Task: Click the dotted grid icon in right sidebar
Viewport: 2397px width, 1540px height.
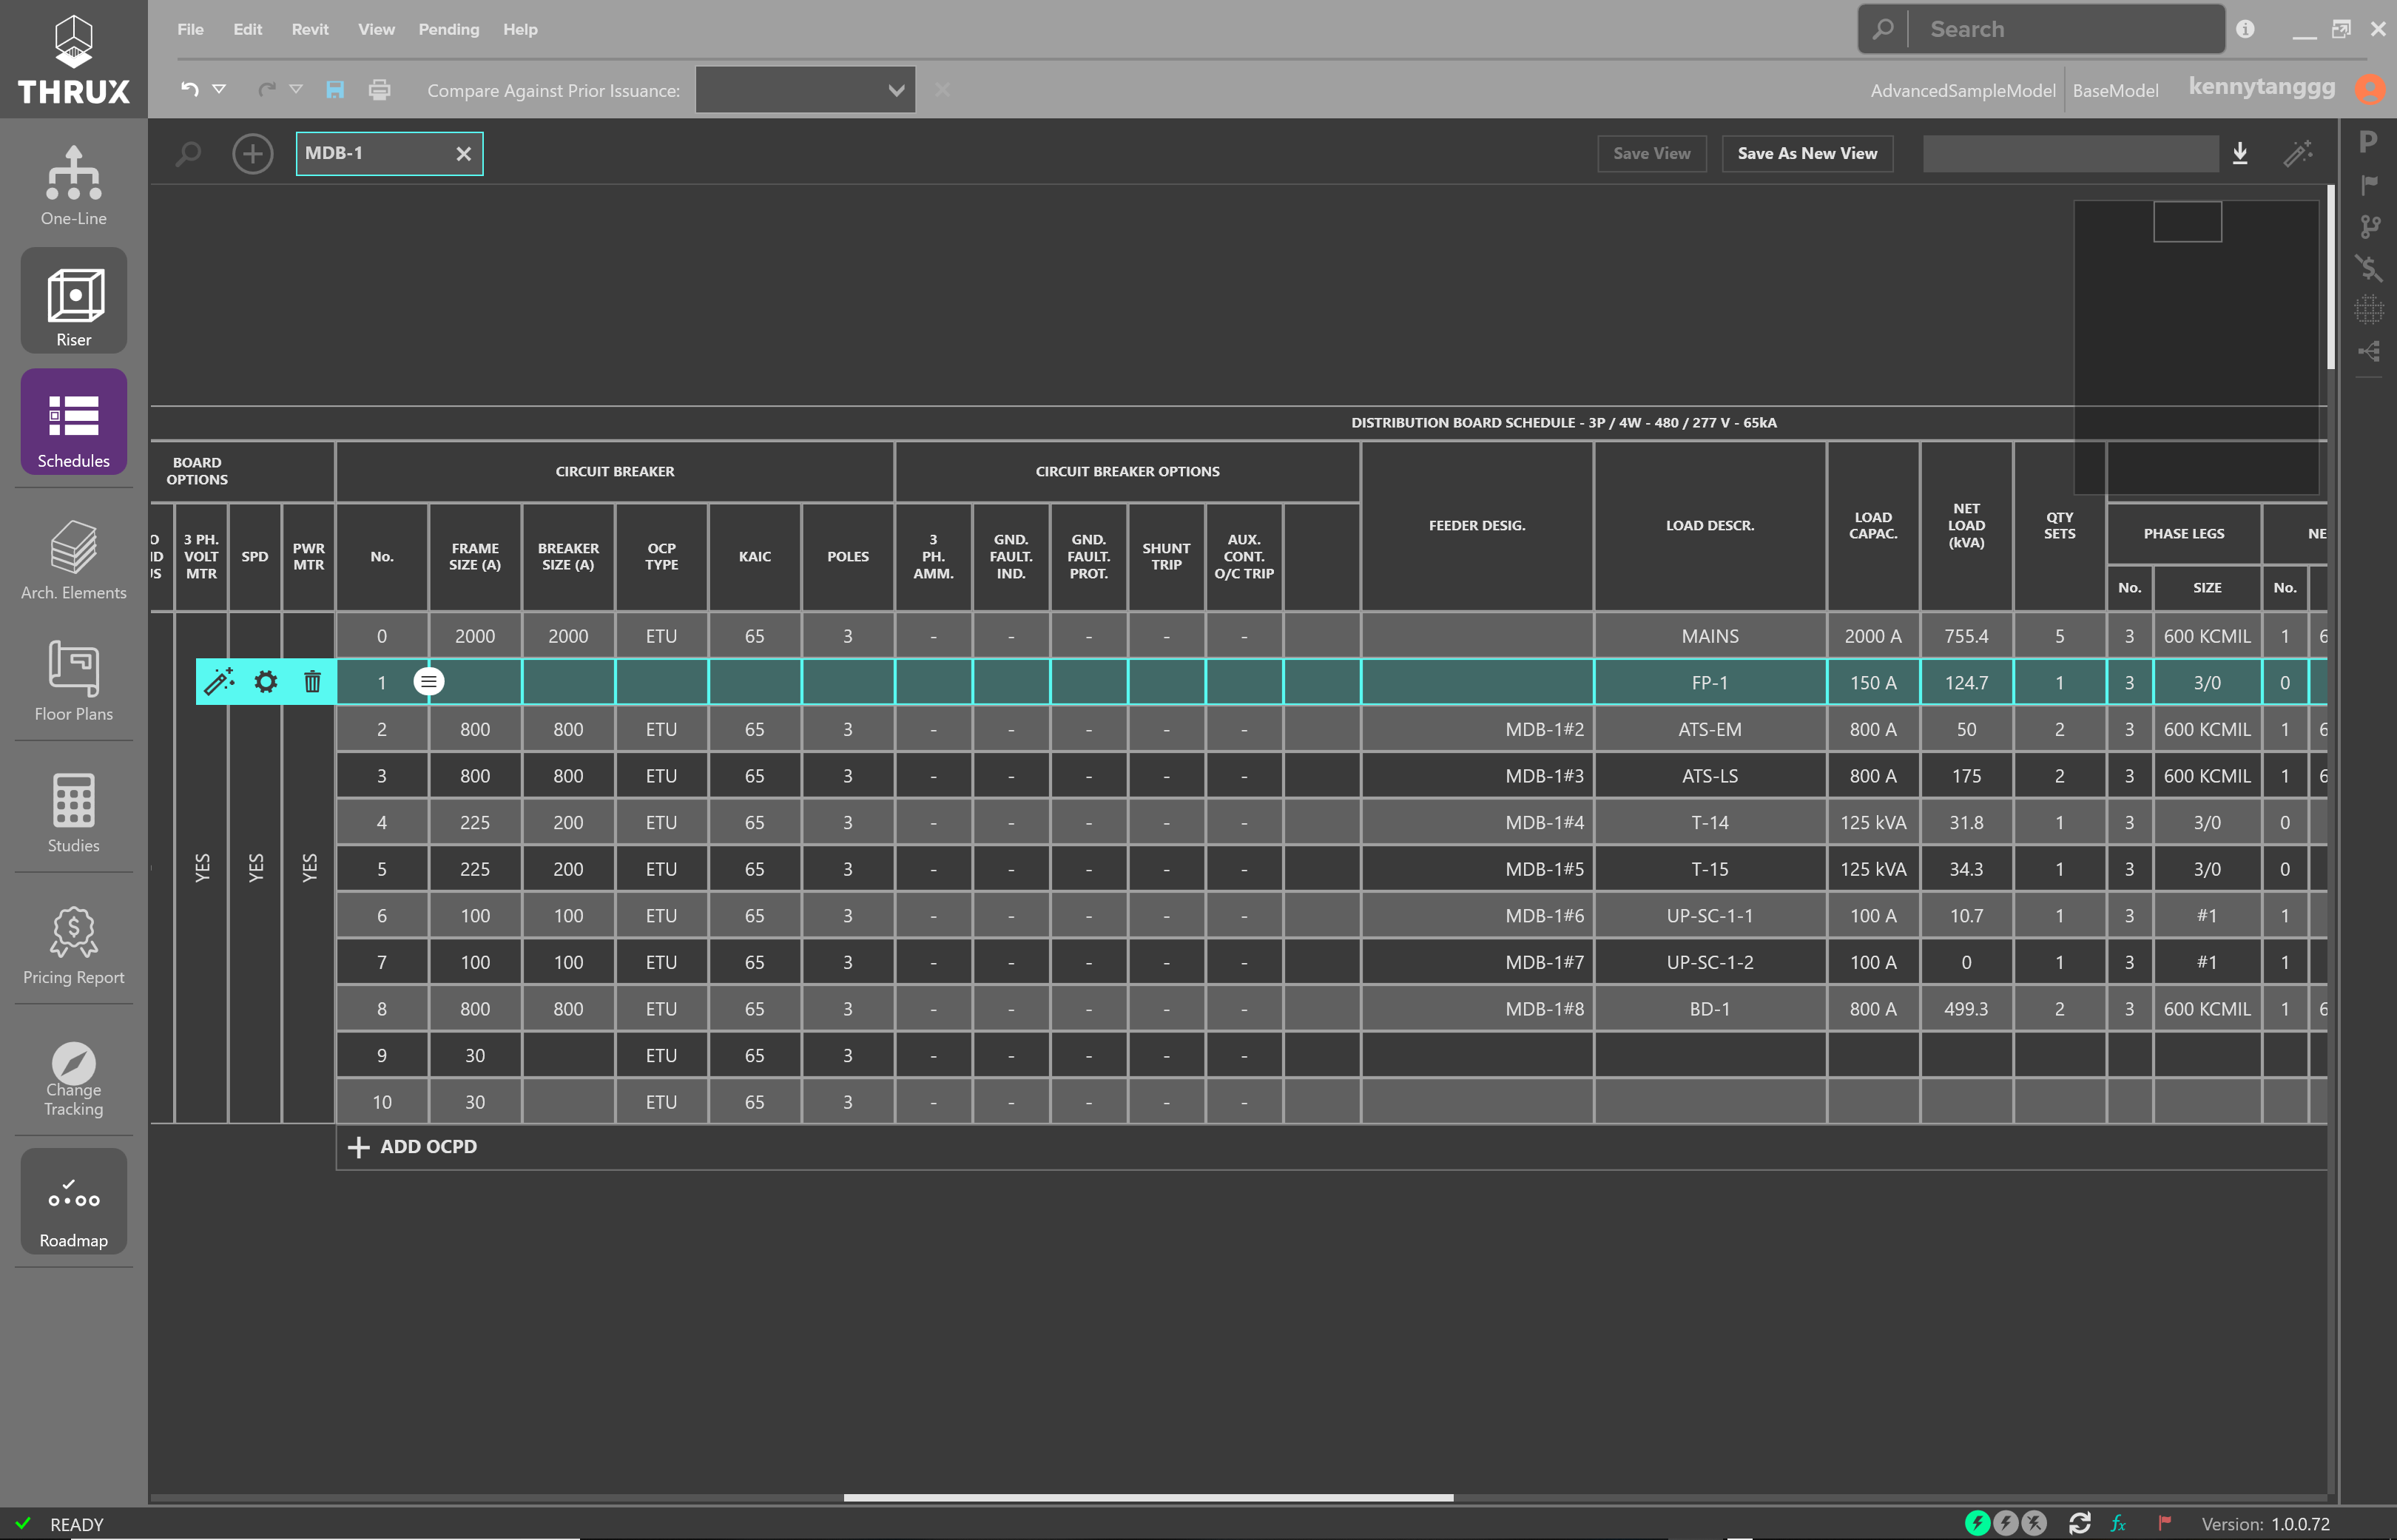Action: click(x=2368, y=310)
